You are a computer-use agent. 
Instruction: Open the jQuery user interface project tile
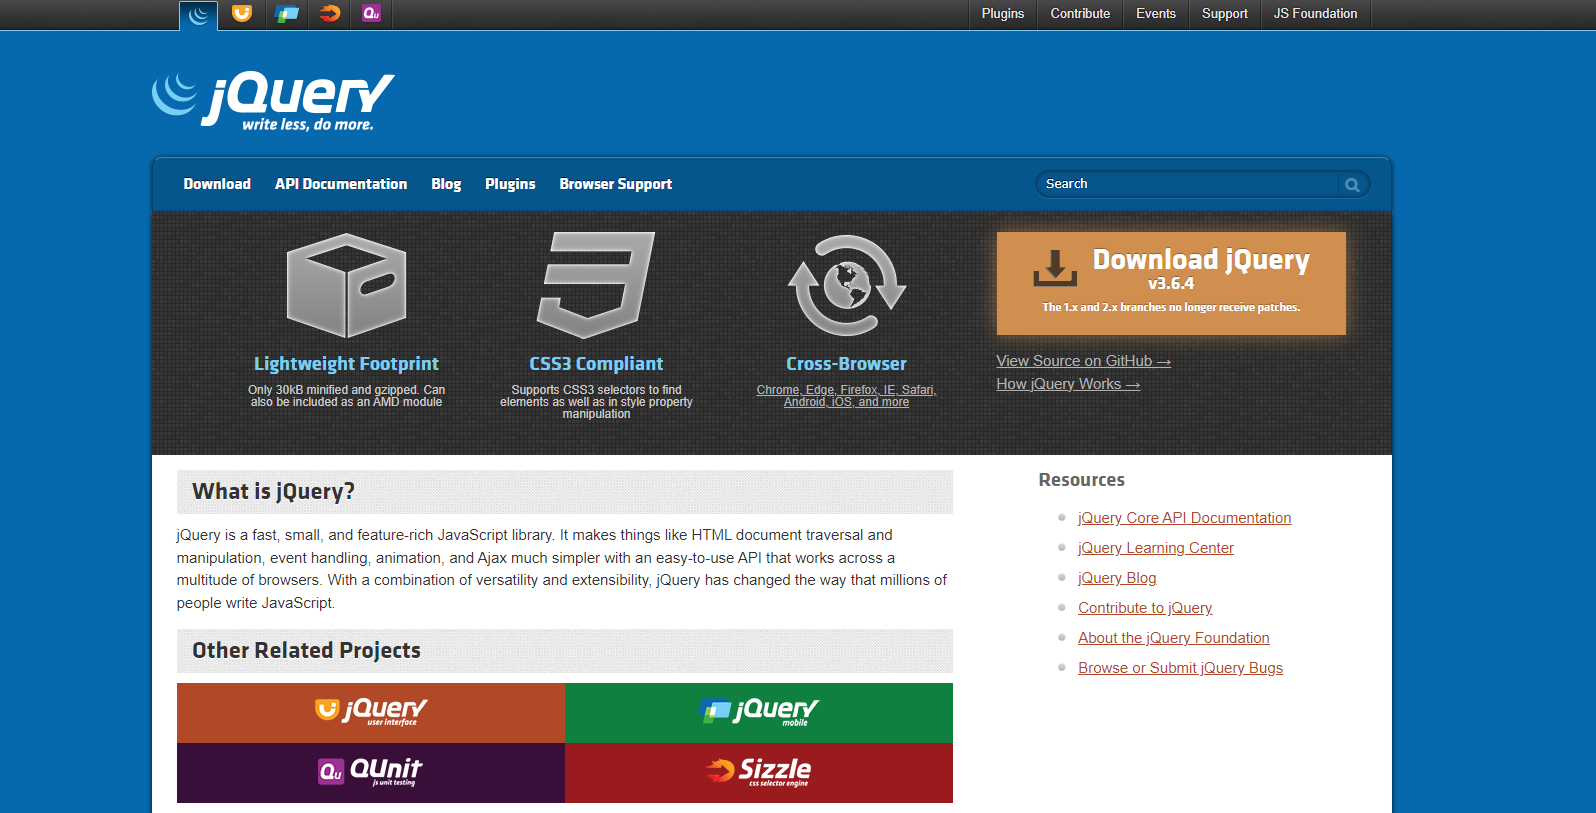[x=371, y=713]
